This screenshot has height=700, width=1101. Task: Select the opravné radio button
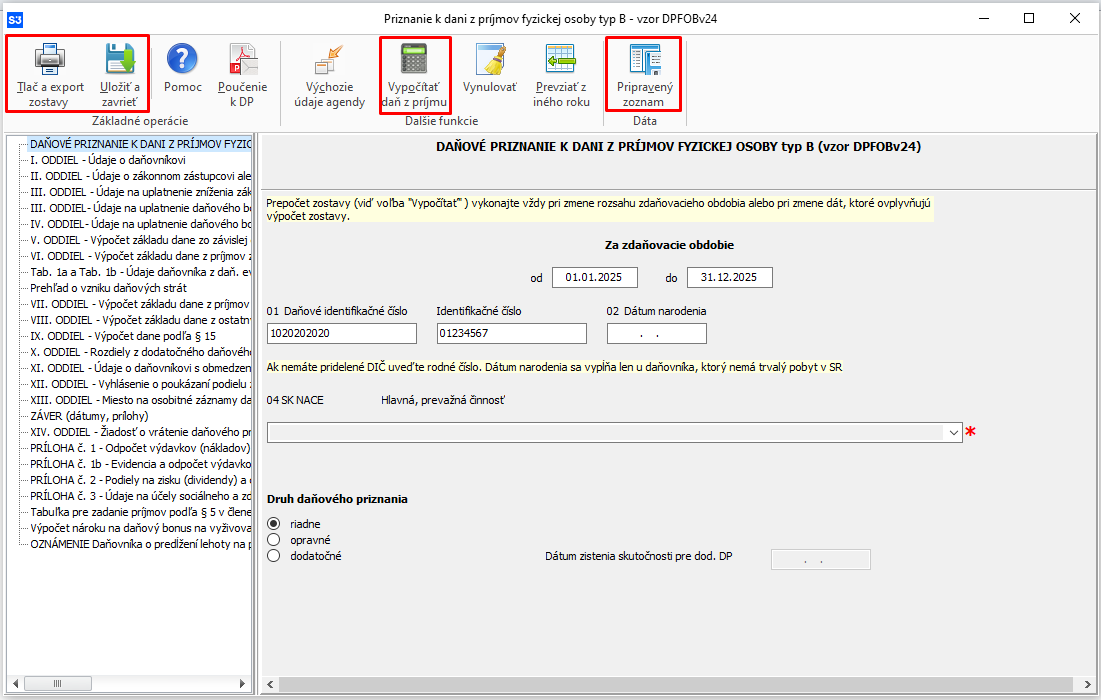point(274,540)
